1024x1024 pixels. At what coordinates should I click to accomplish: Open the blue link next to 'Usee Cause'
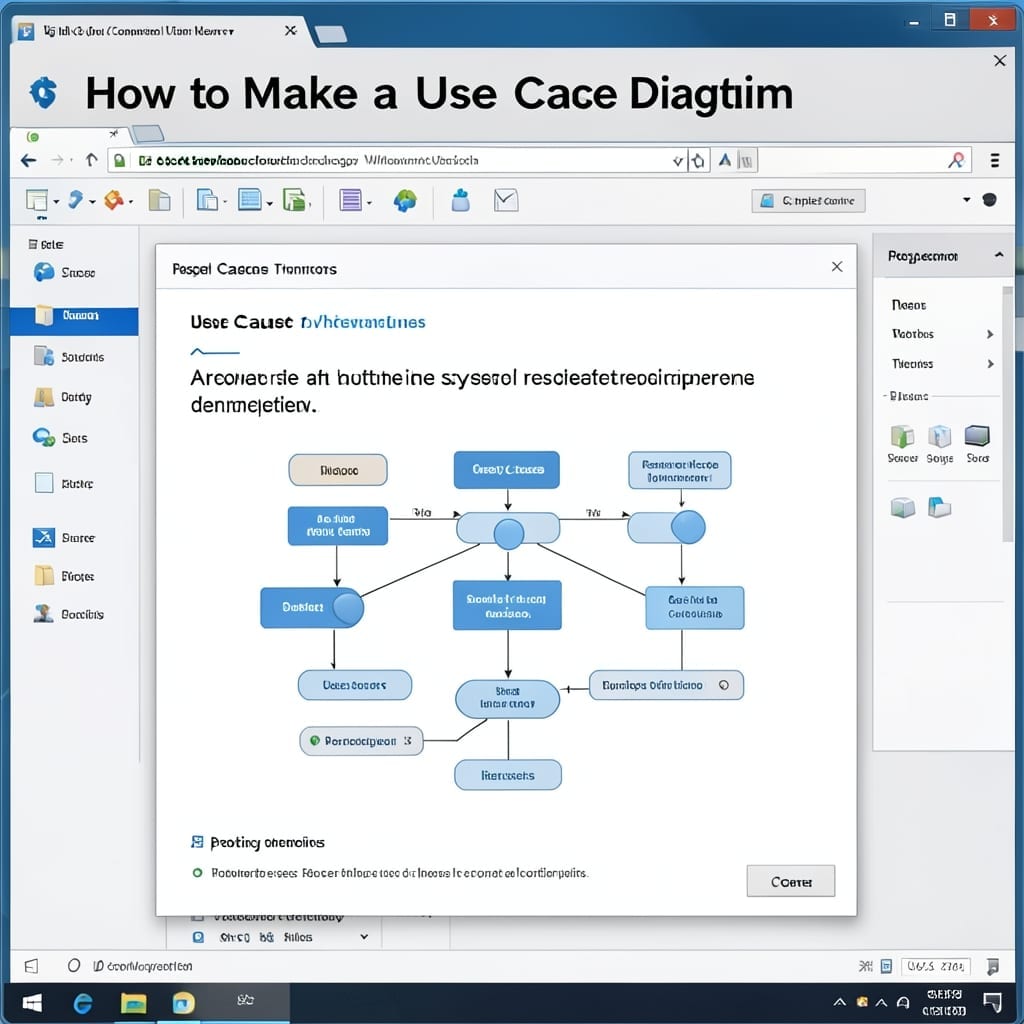[363, 322]
